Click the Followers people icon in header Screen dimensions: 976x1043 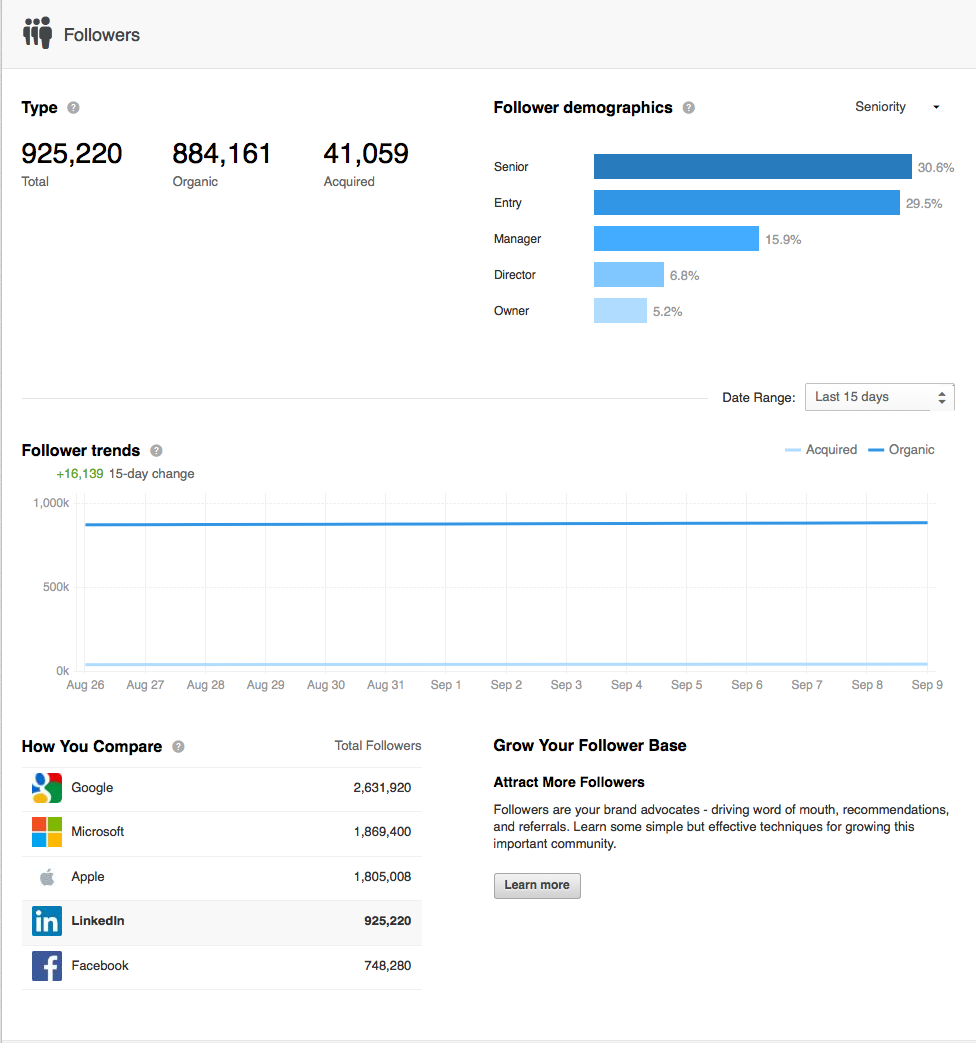(38, 34)
